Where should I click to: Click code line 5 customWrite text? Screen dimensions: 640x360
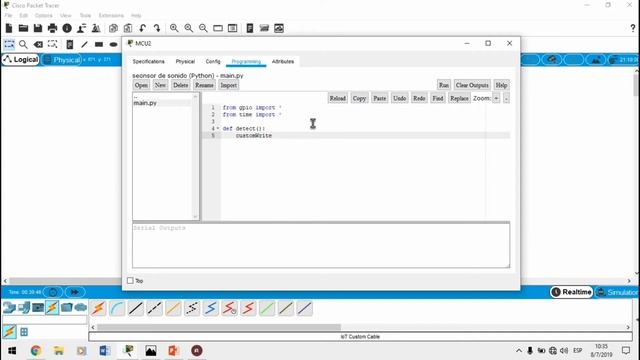(x=253, y=136)
